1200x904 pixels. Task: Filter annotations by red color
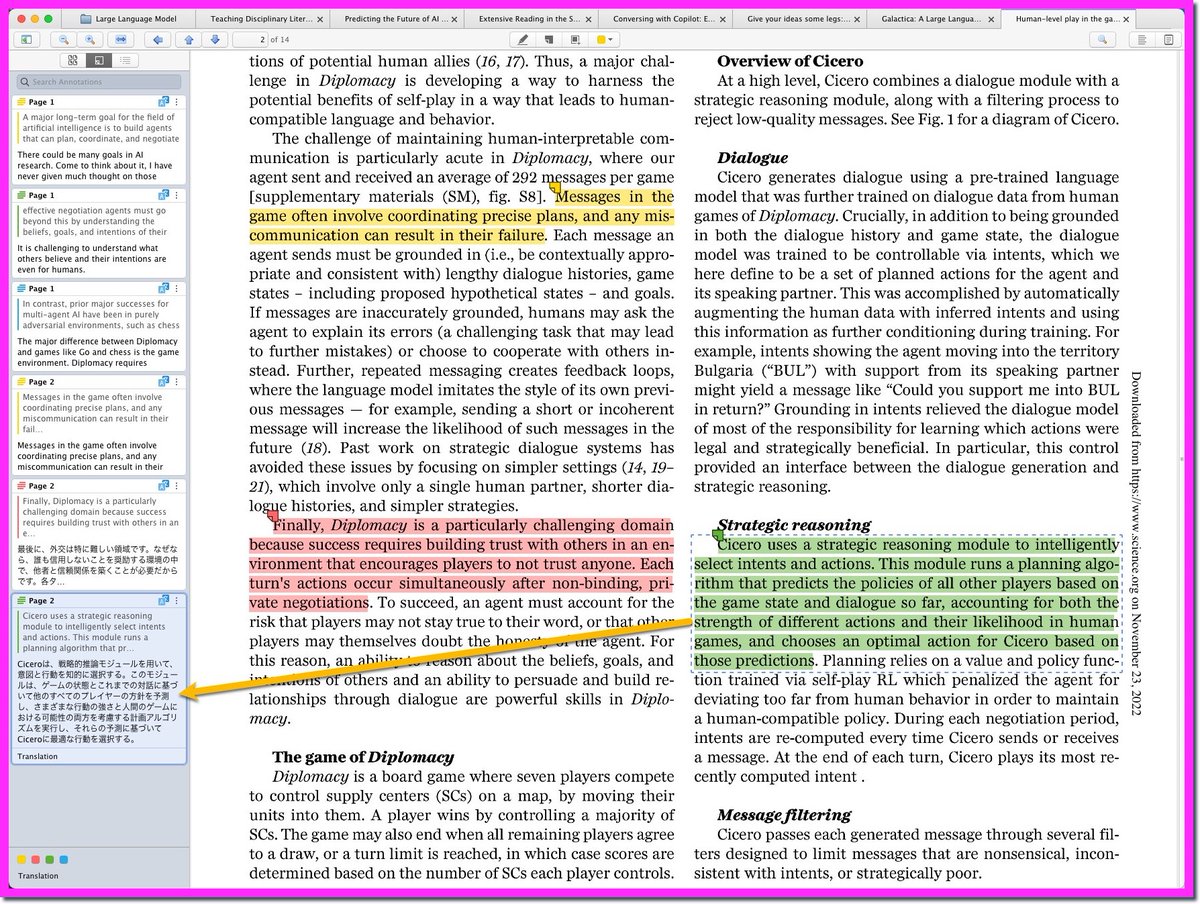coord(36,859)
